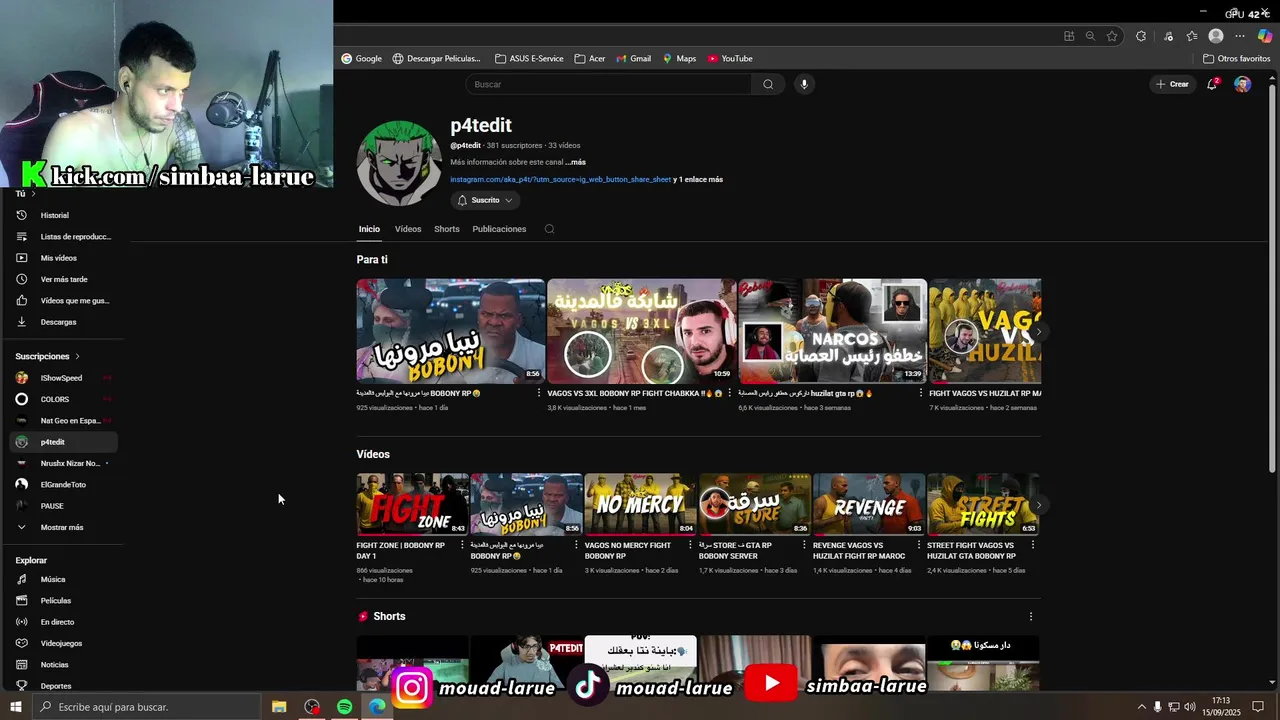Switch to the Shorts tab

pos(447,229)
